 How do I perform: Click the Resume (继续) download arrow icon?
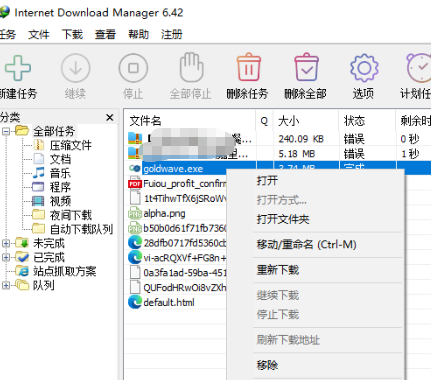click(x=76, y=68)
